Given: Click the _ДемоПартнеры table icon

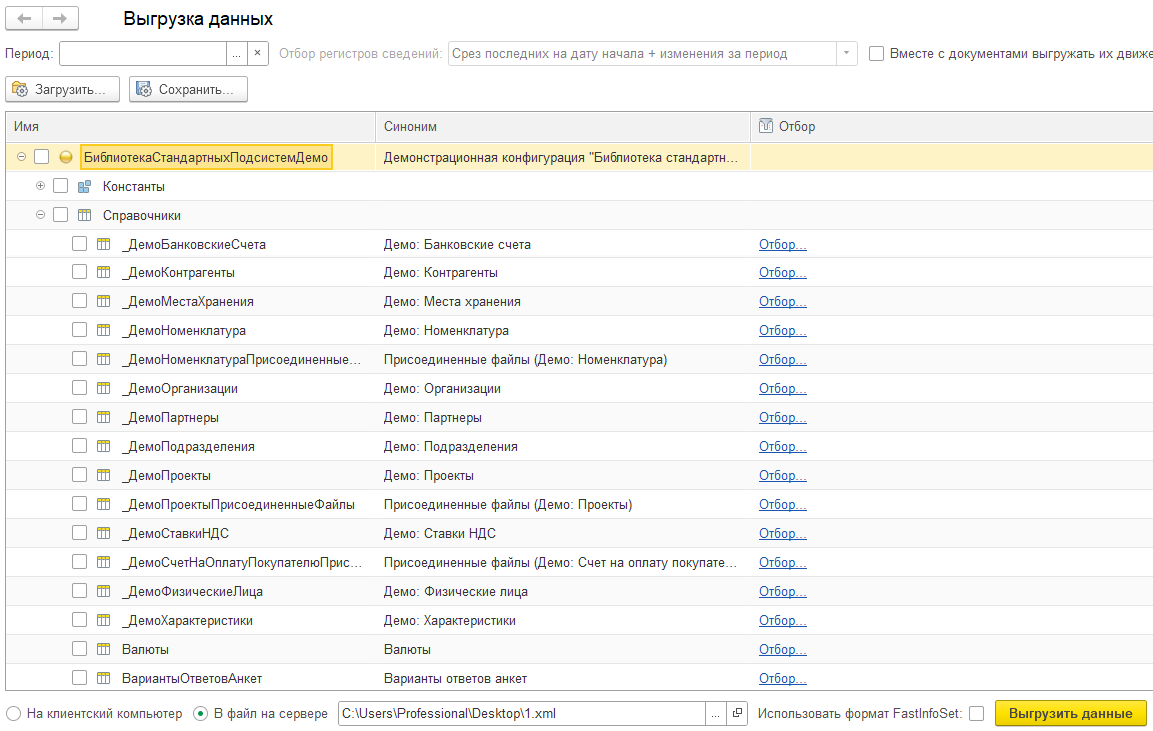Looking at the screenshot, I should pos(104,418).
